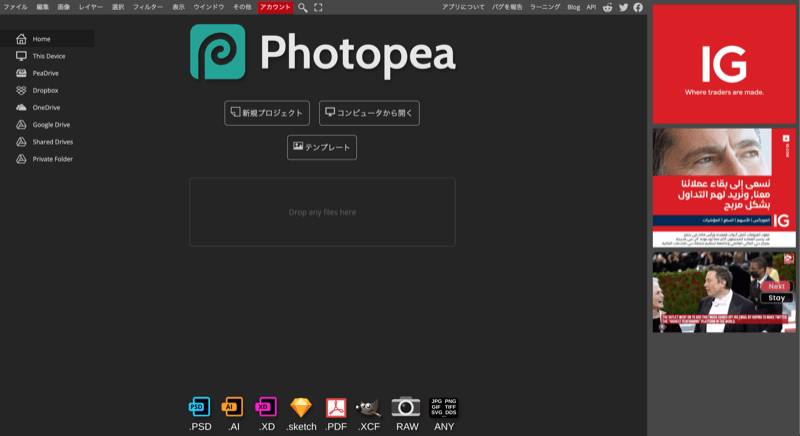The width and height of the screenshot is (800, 436).
Task: Click the .XD format icon
Action: 266,407
